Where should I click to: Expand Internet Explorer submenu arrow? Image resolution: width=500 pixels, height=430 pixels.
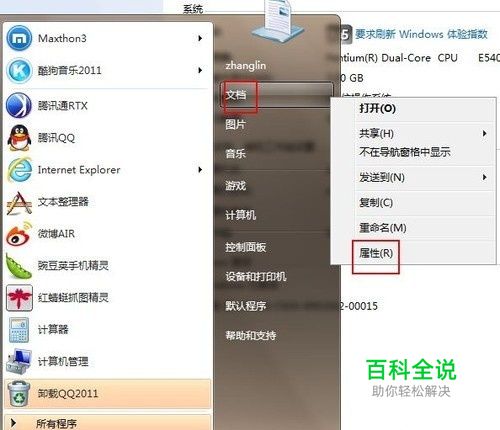click(x=200, y=170)
